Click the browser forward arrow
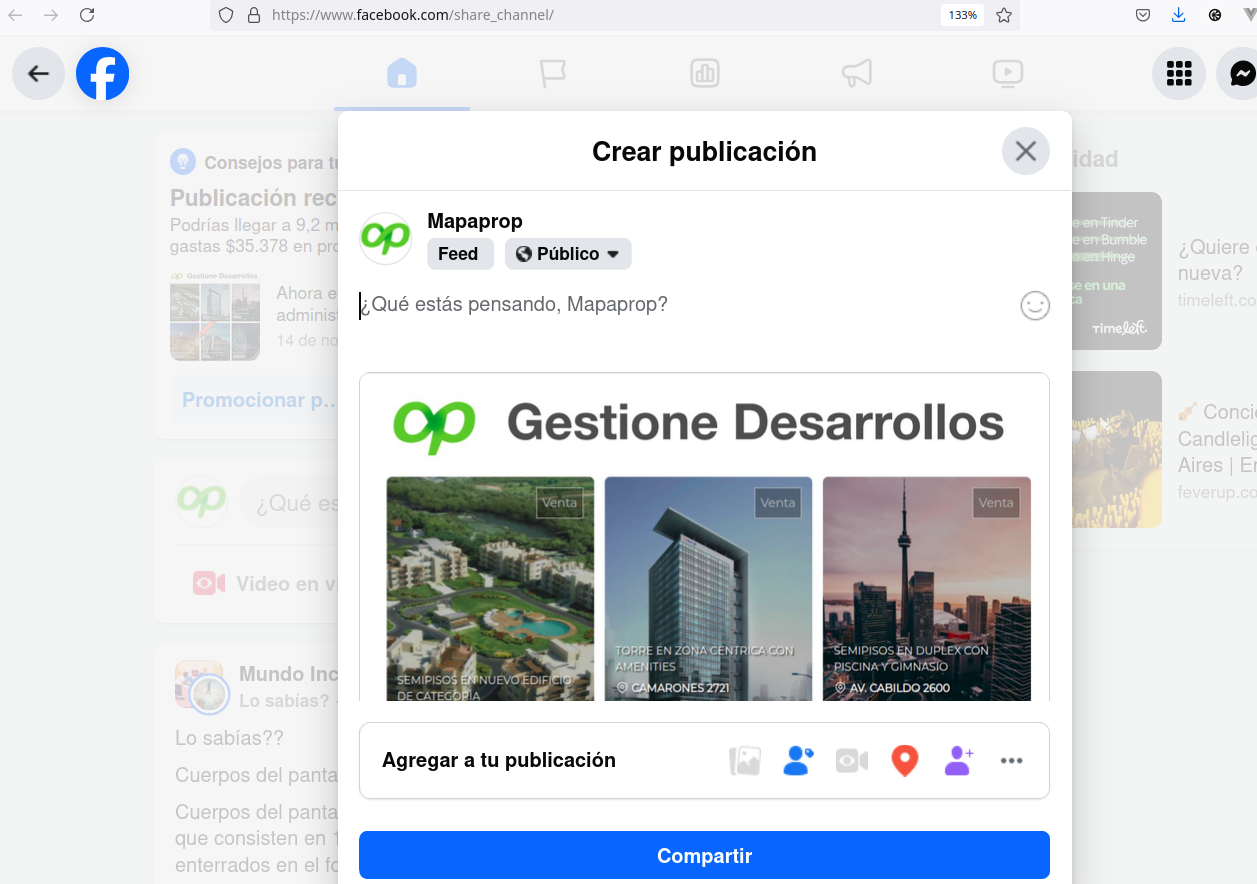The width and height of the screenshot is (1257, 884). tap(51, 15)
